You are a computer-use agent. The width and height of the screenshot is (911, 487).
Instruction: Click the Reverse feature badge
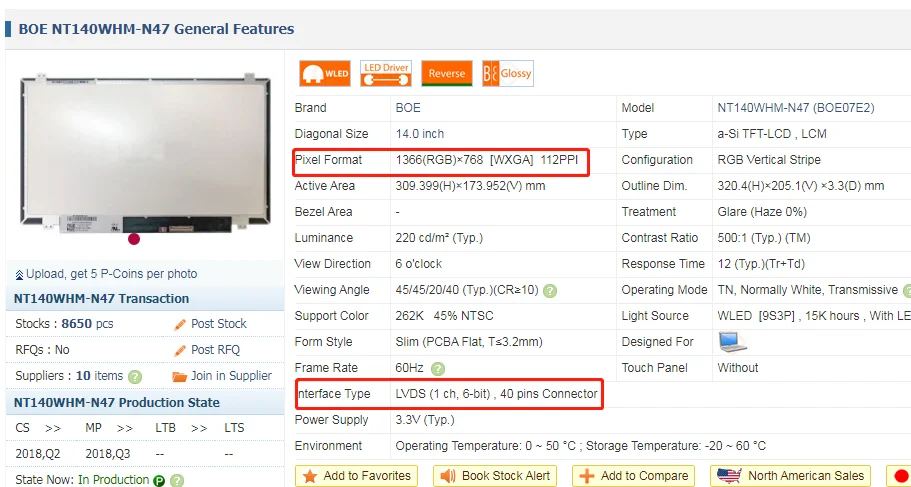447,74
